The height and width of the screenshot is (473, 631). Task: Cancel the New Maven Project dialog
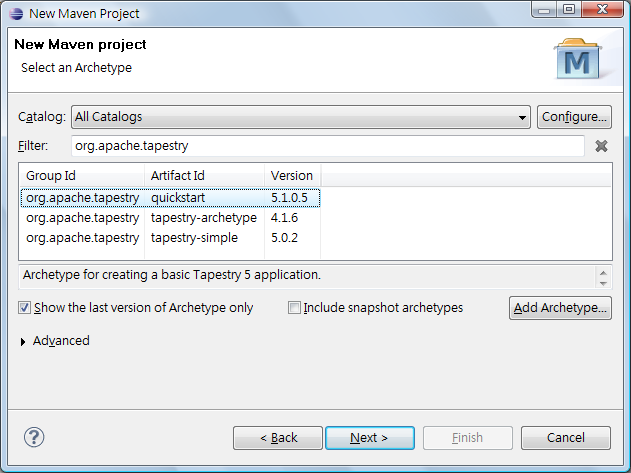pos(565,438)
